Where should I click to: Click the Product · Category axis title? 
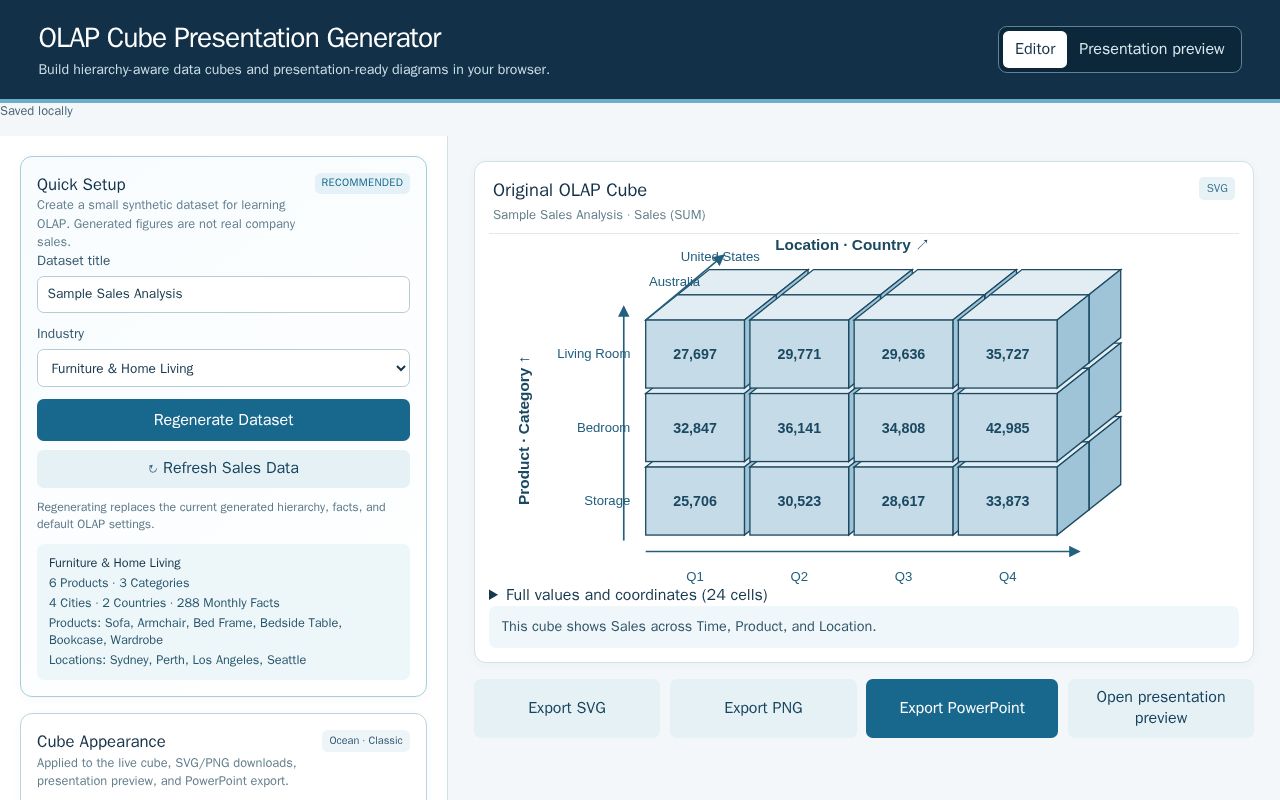click(x=524, y=429)
